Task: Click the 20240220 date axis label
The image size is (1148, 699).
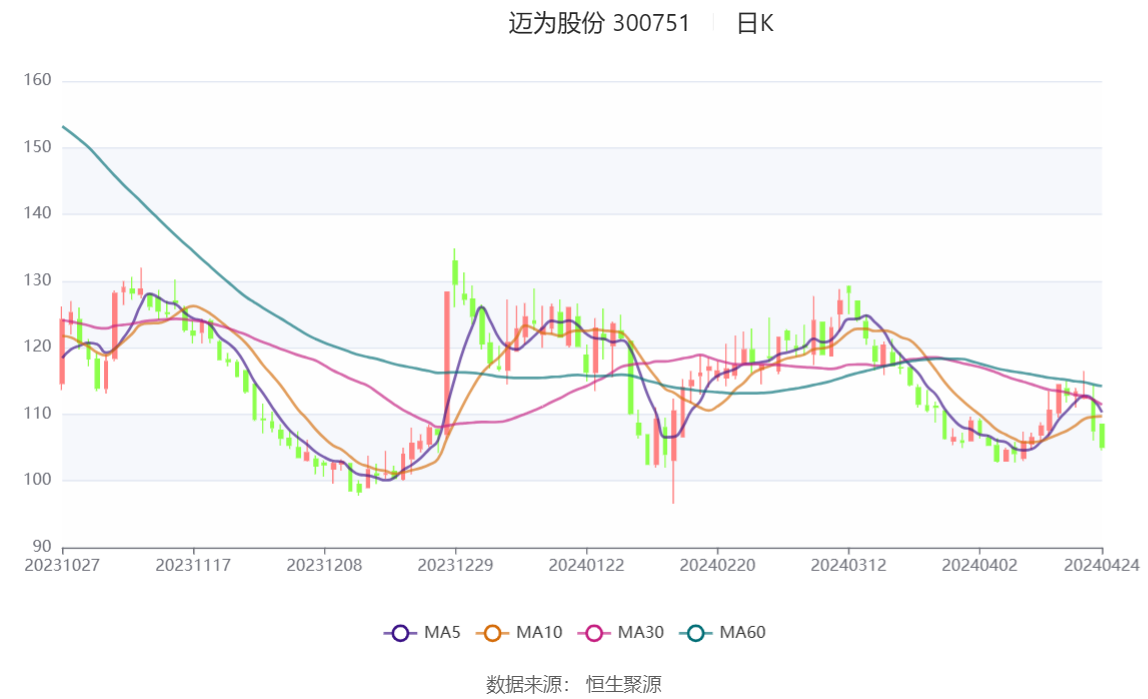Action: click(x=718, y=566)
